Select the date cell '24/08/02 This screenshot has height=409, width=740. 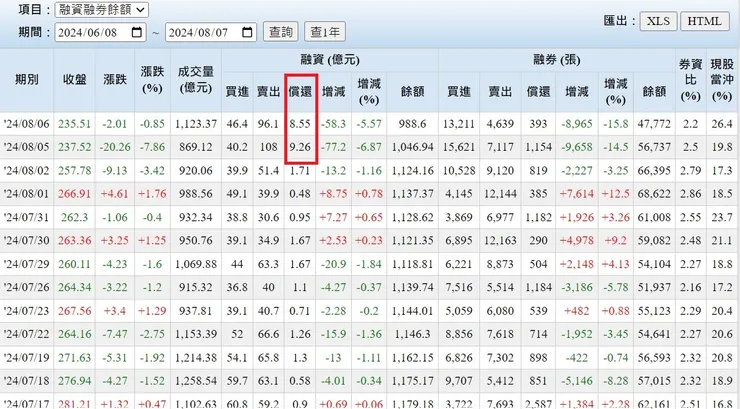tap(26, 171)
